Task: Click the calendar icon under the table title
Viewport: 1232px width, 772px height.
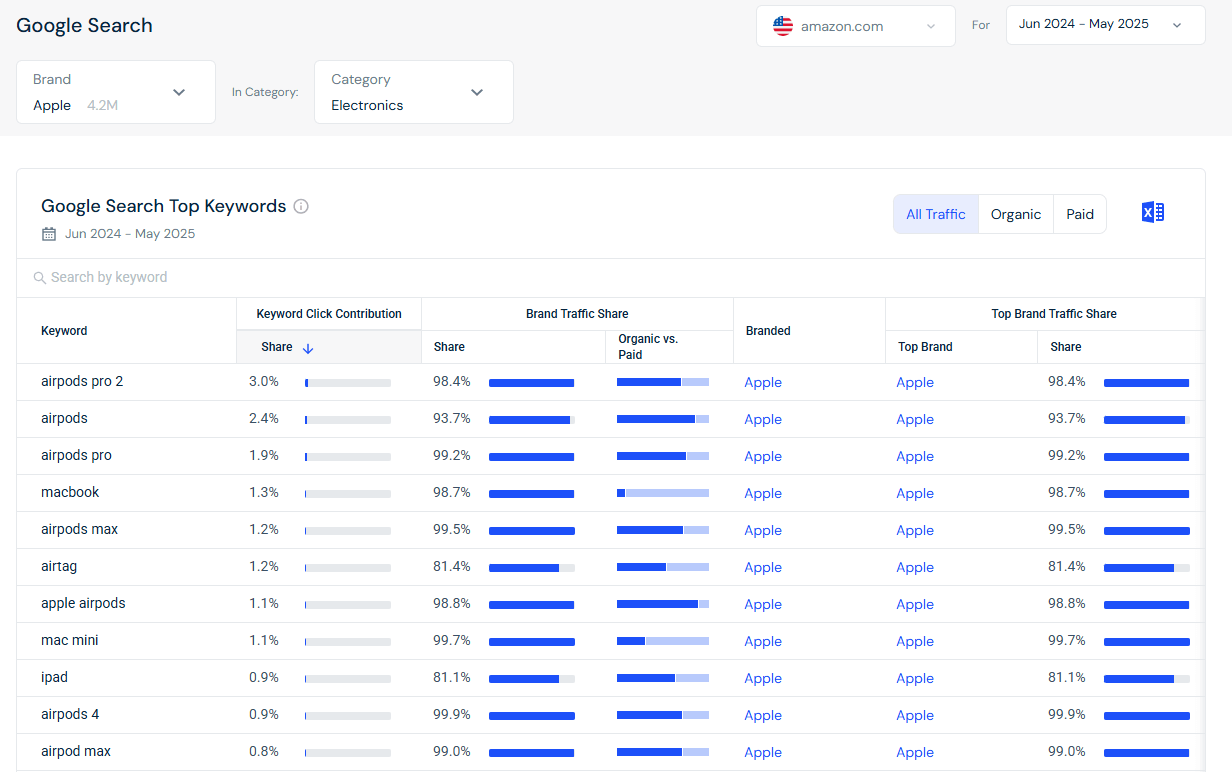Action: coord(49,234)
